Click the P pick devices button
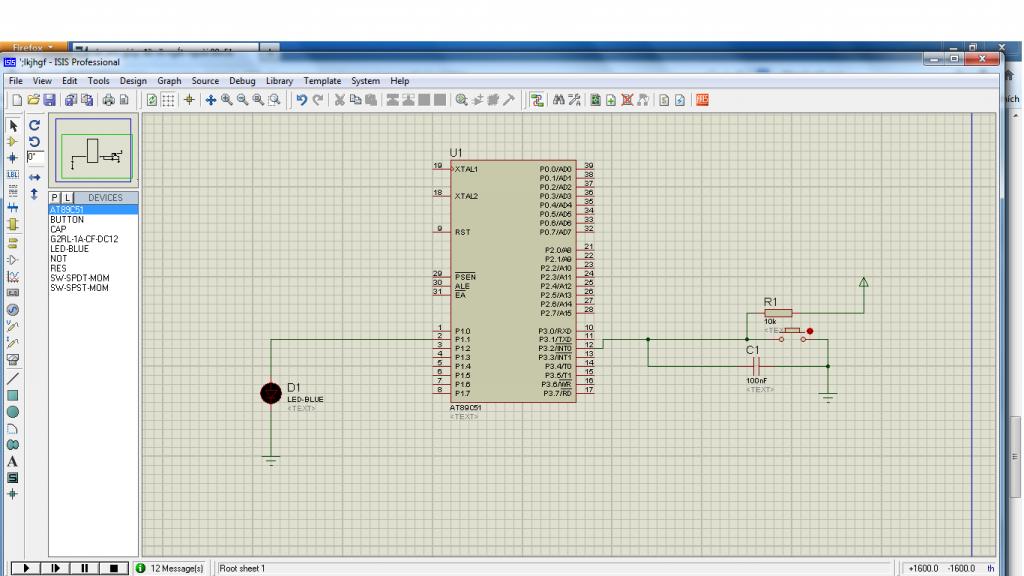 click(55, 198)
